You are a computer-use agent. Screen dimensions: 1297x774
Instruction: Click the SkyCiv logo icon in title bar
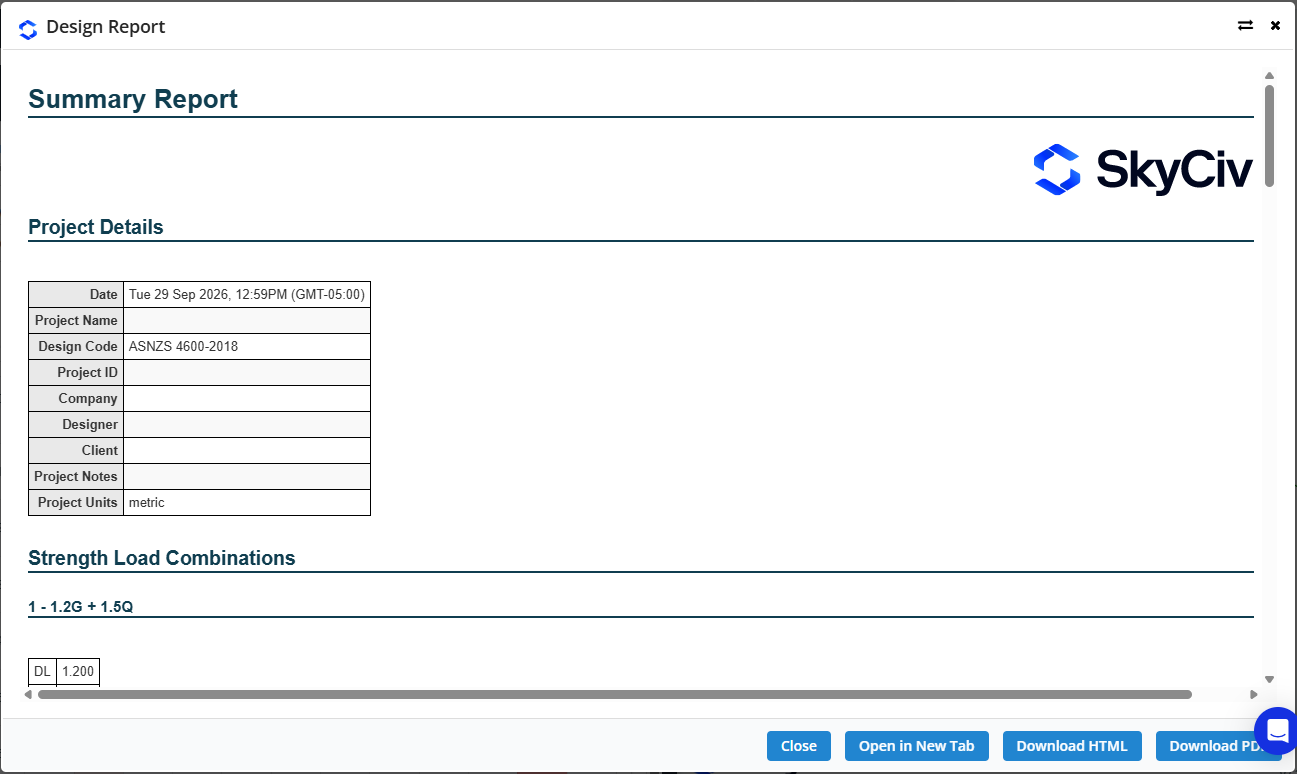[28, 29]
